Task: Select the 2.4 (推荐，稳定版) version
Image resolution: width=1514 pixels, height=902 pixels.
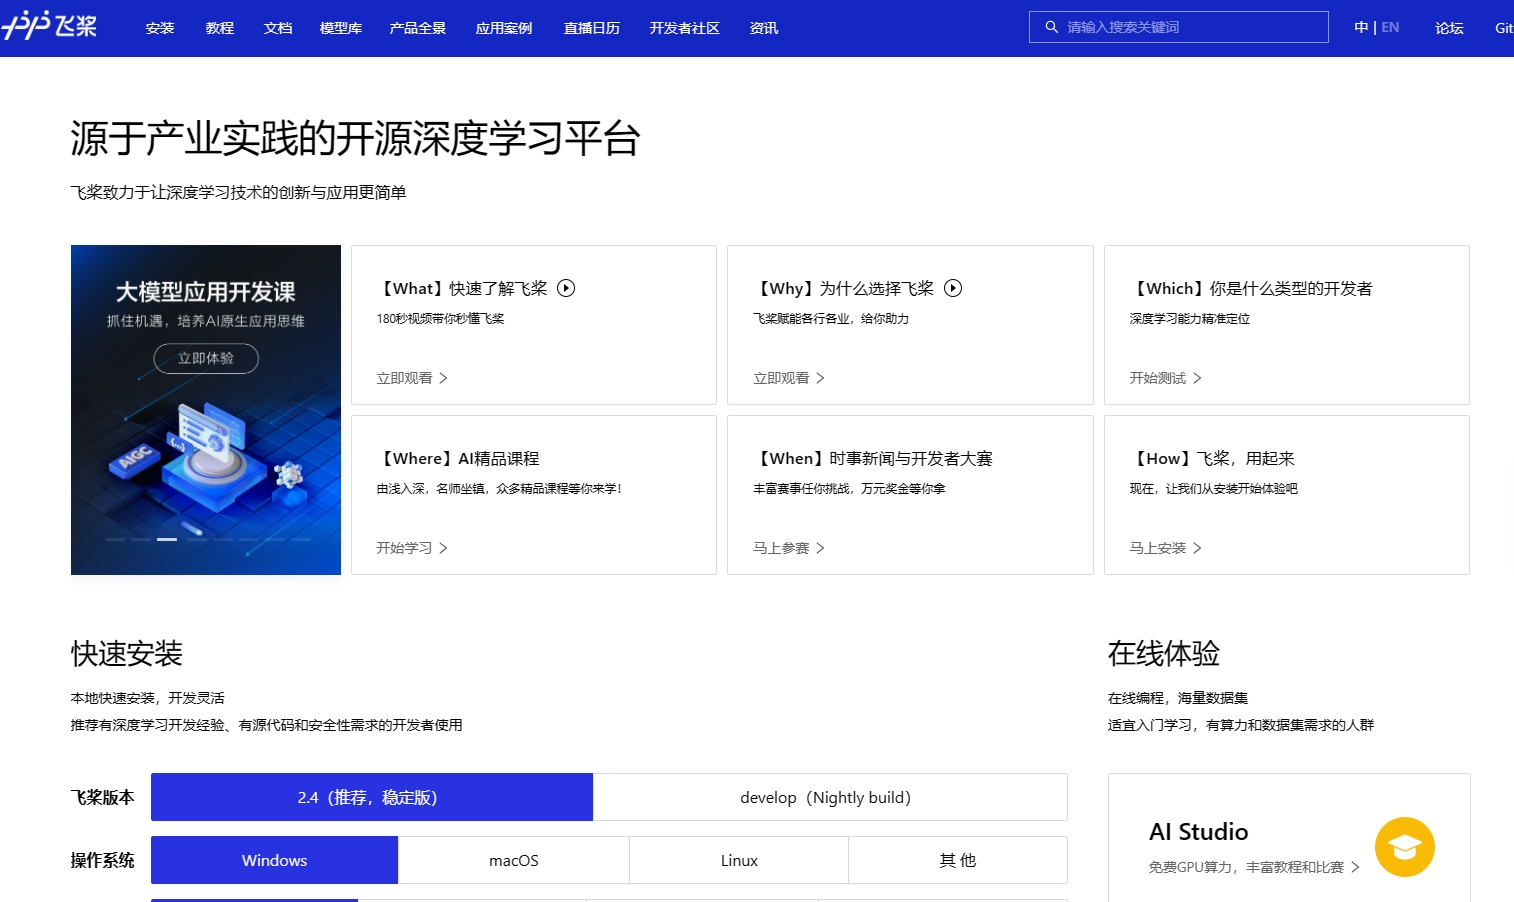Action: [x=372, y=797]
